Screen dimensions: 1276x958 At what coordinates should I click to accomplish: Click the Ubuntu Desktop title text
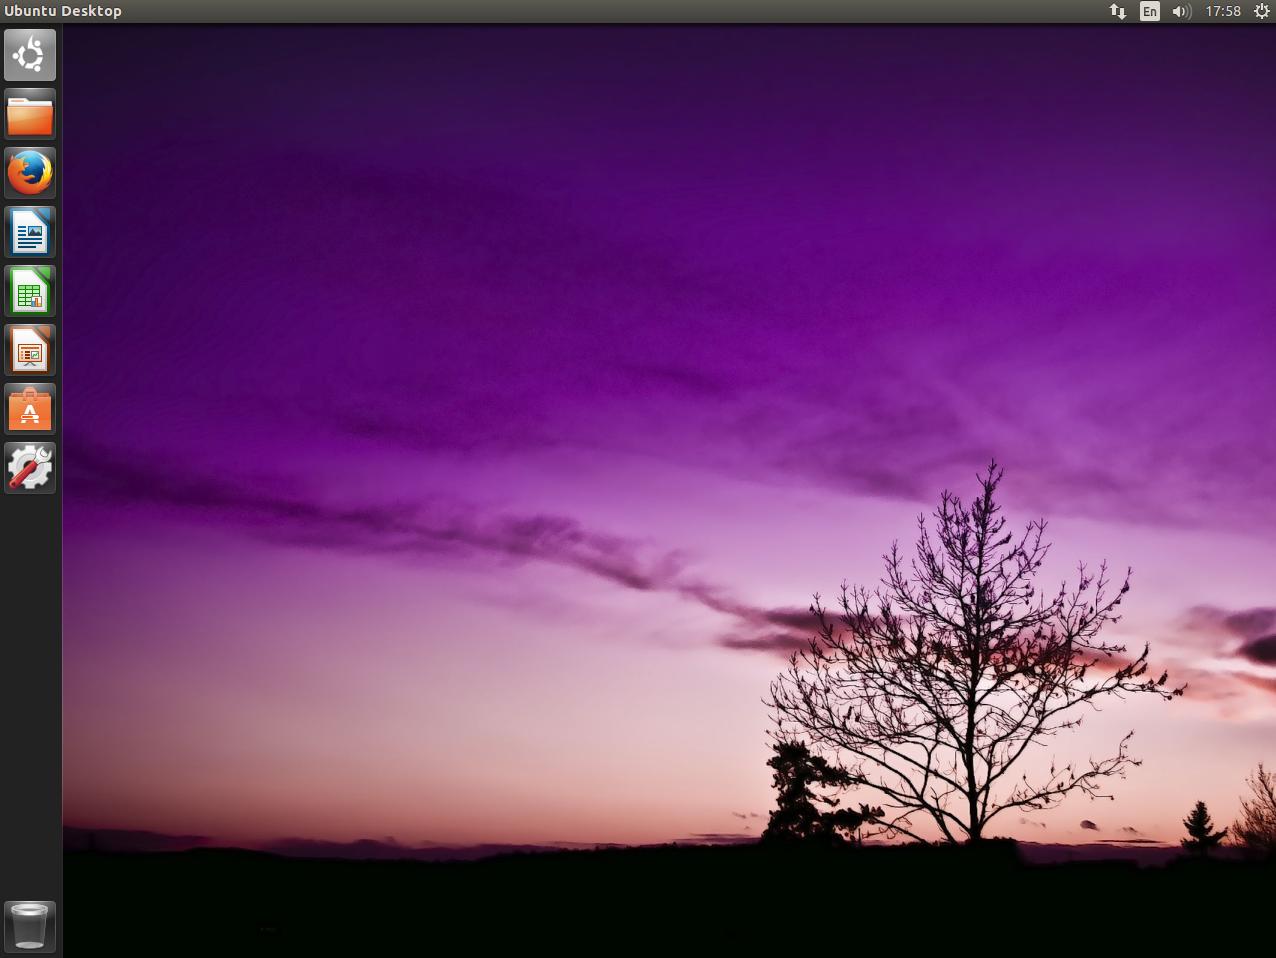(x=63, y=11)
